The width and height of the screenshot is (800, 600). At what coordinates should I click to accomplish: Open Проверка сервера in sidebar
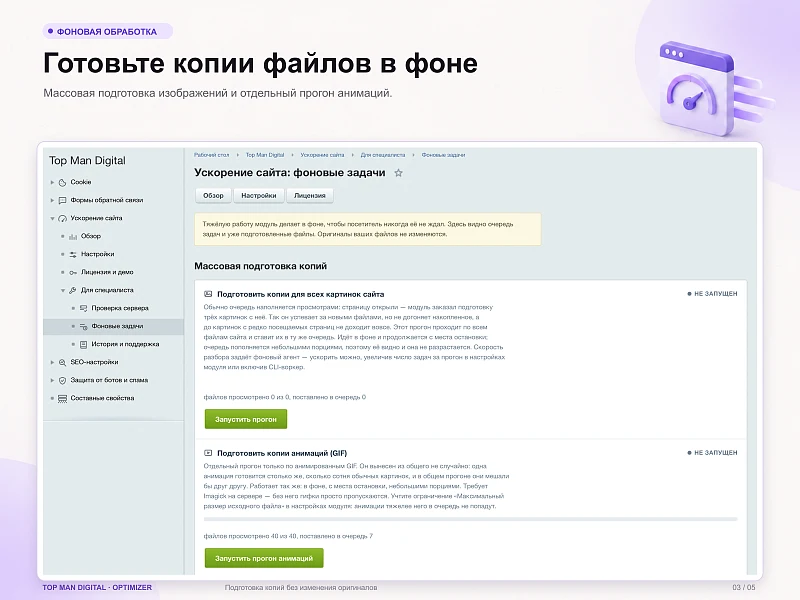(x=120, y=308)
